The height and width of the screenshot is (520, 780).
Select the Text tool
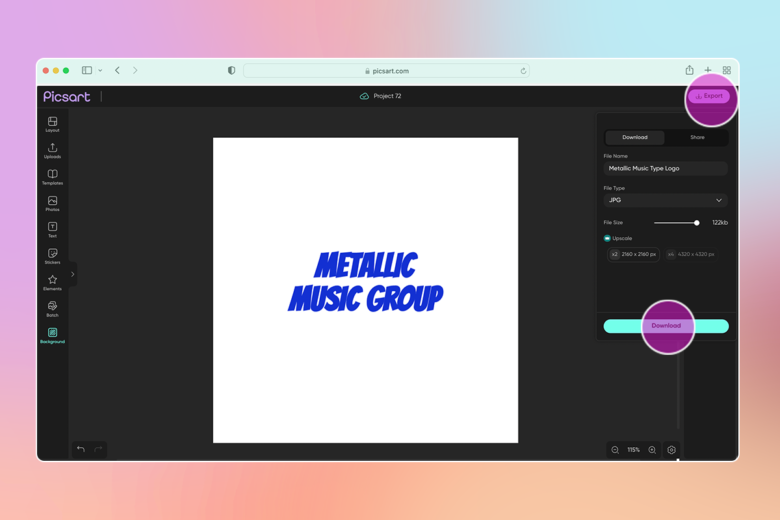52,229
